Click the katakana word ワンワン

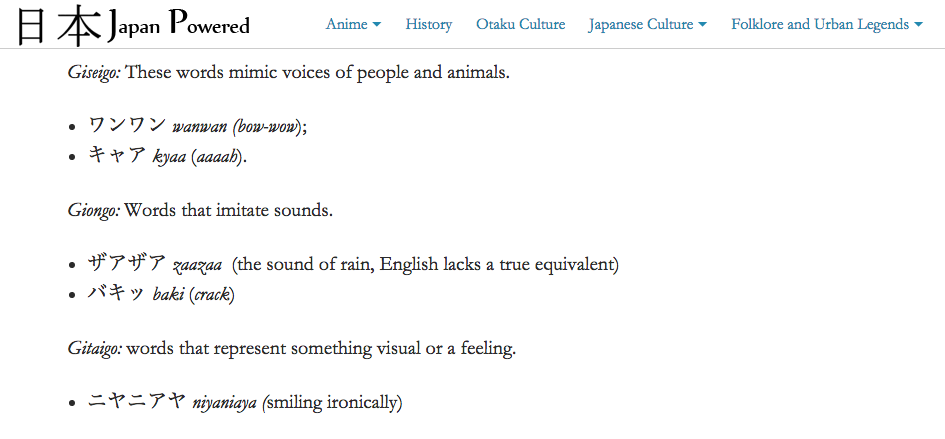(x=127, y=125)
